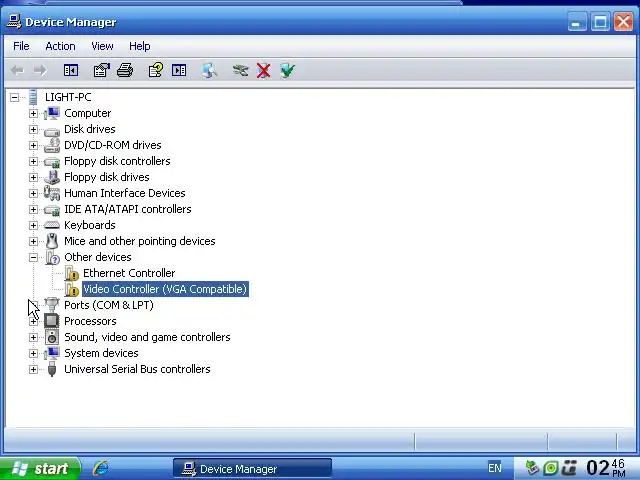
Task: Expand the Computer category
Action: pyautogui.click(x=33, y=113)
